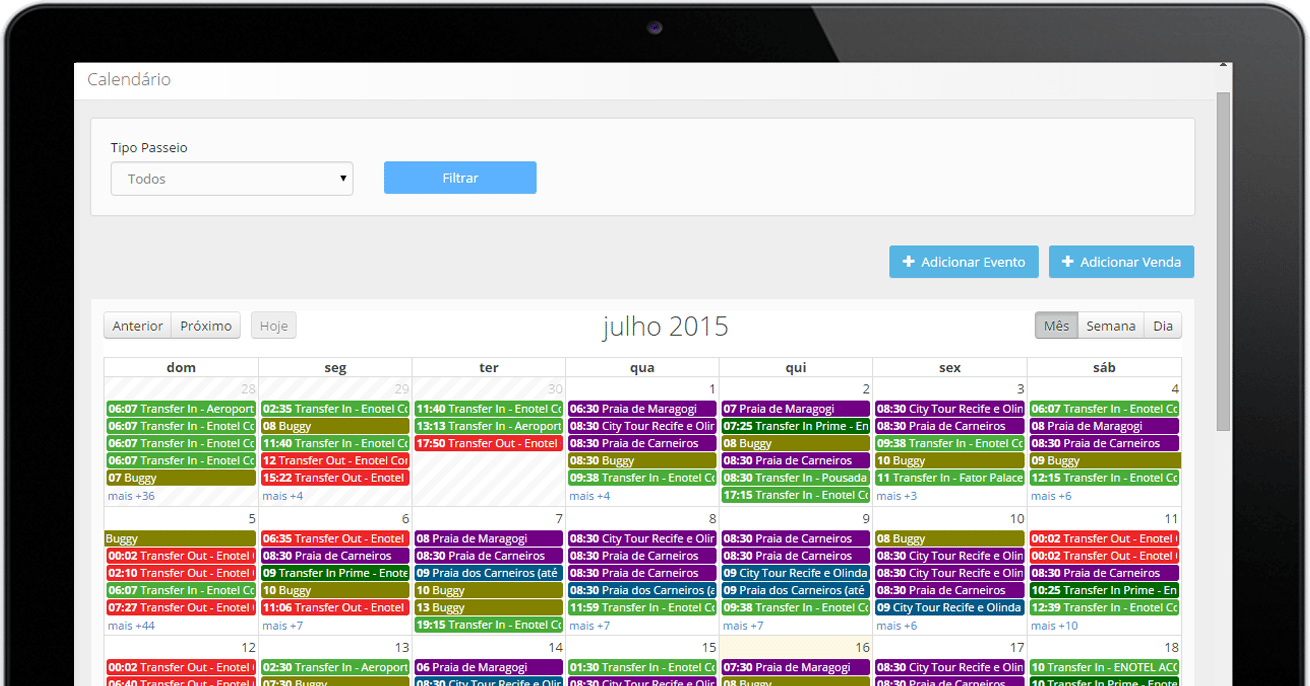Expand 'mais +10' events on July 11
Image resolution: width=1310 pixels, height=686 pixels.
(x=1055, y=626)
